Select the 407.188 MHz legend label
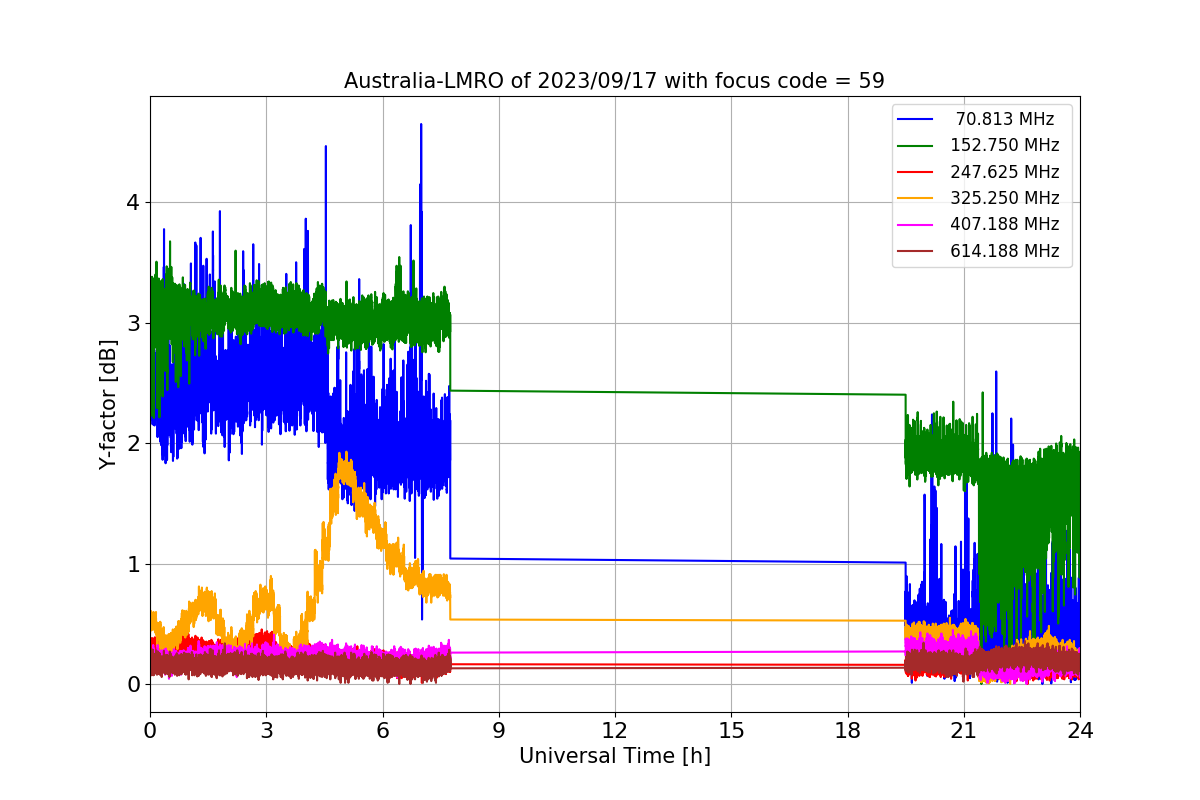The image size is (1200, 800). [1005, 224]
